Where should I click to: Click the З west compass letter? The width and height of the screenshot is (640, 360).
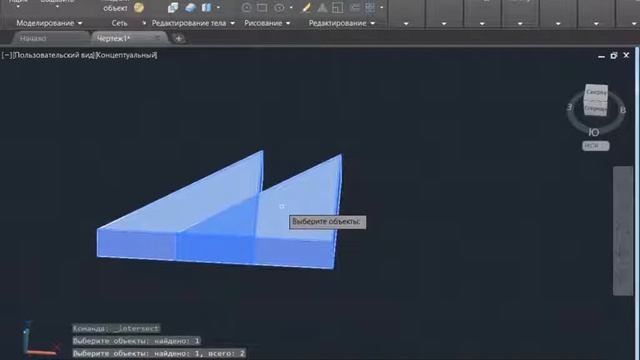click(570, 107)
